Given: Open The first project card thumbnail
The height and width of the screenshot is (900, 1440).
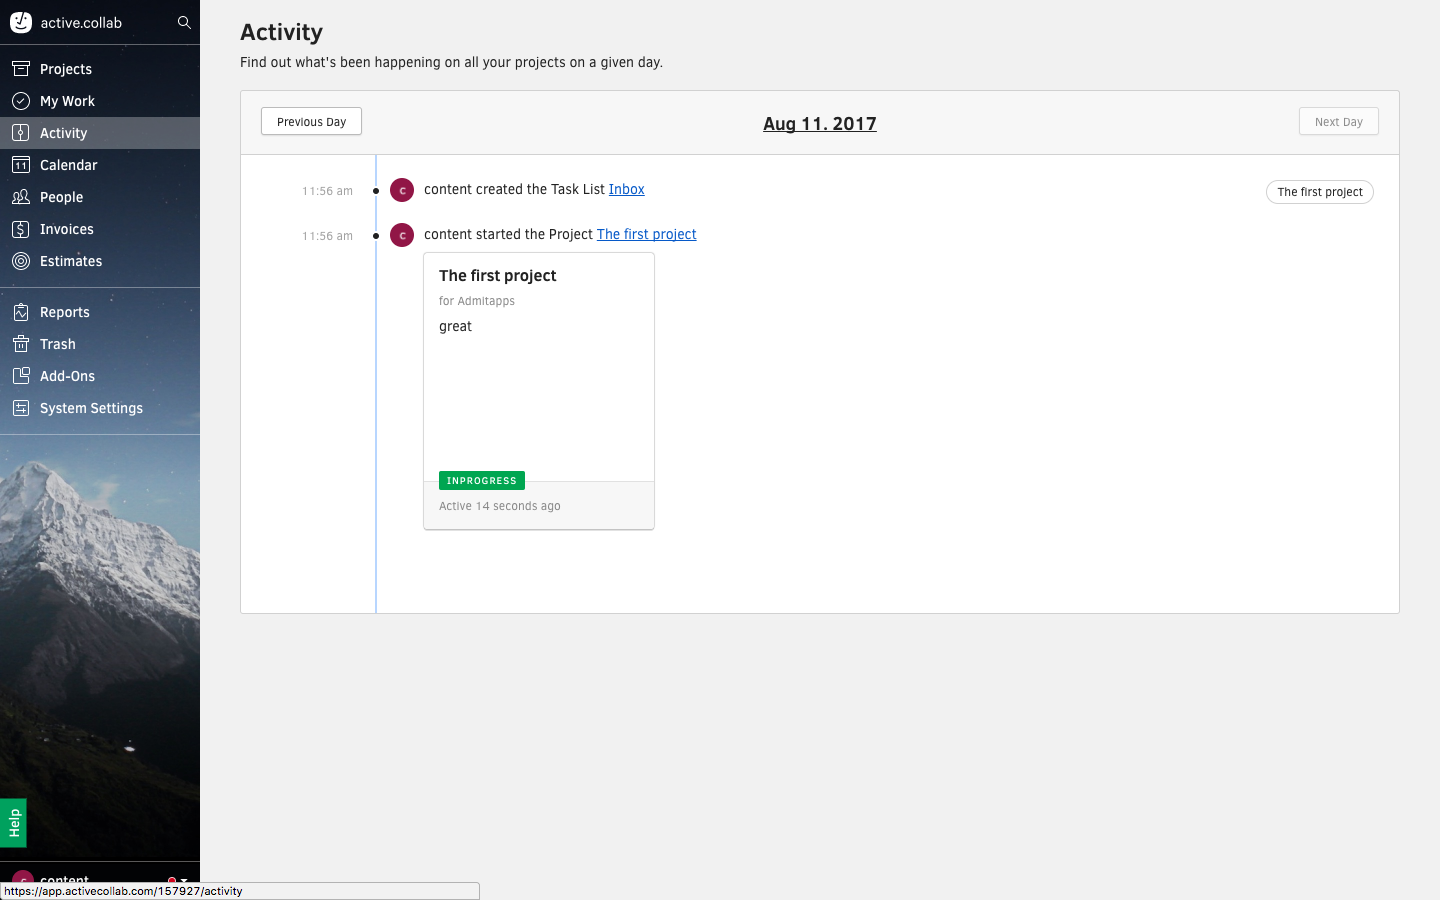Looking at the screenshot, I should pos(538,390).
